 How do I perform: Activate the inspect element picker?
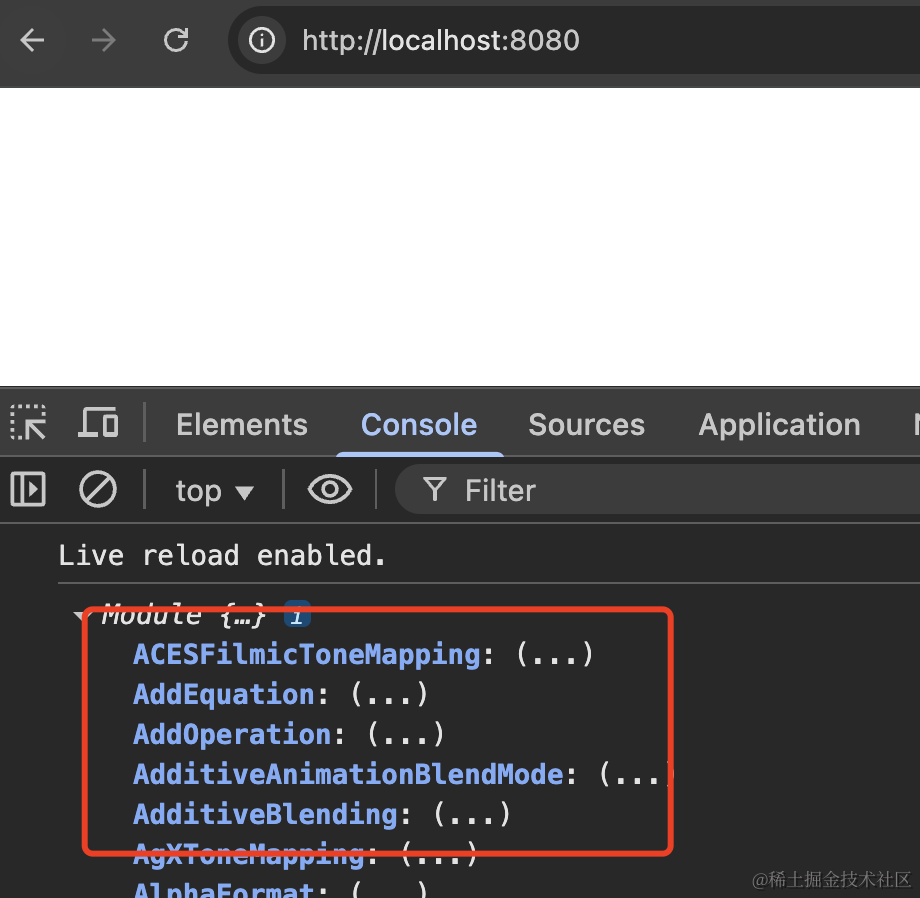pos(28,422)
